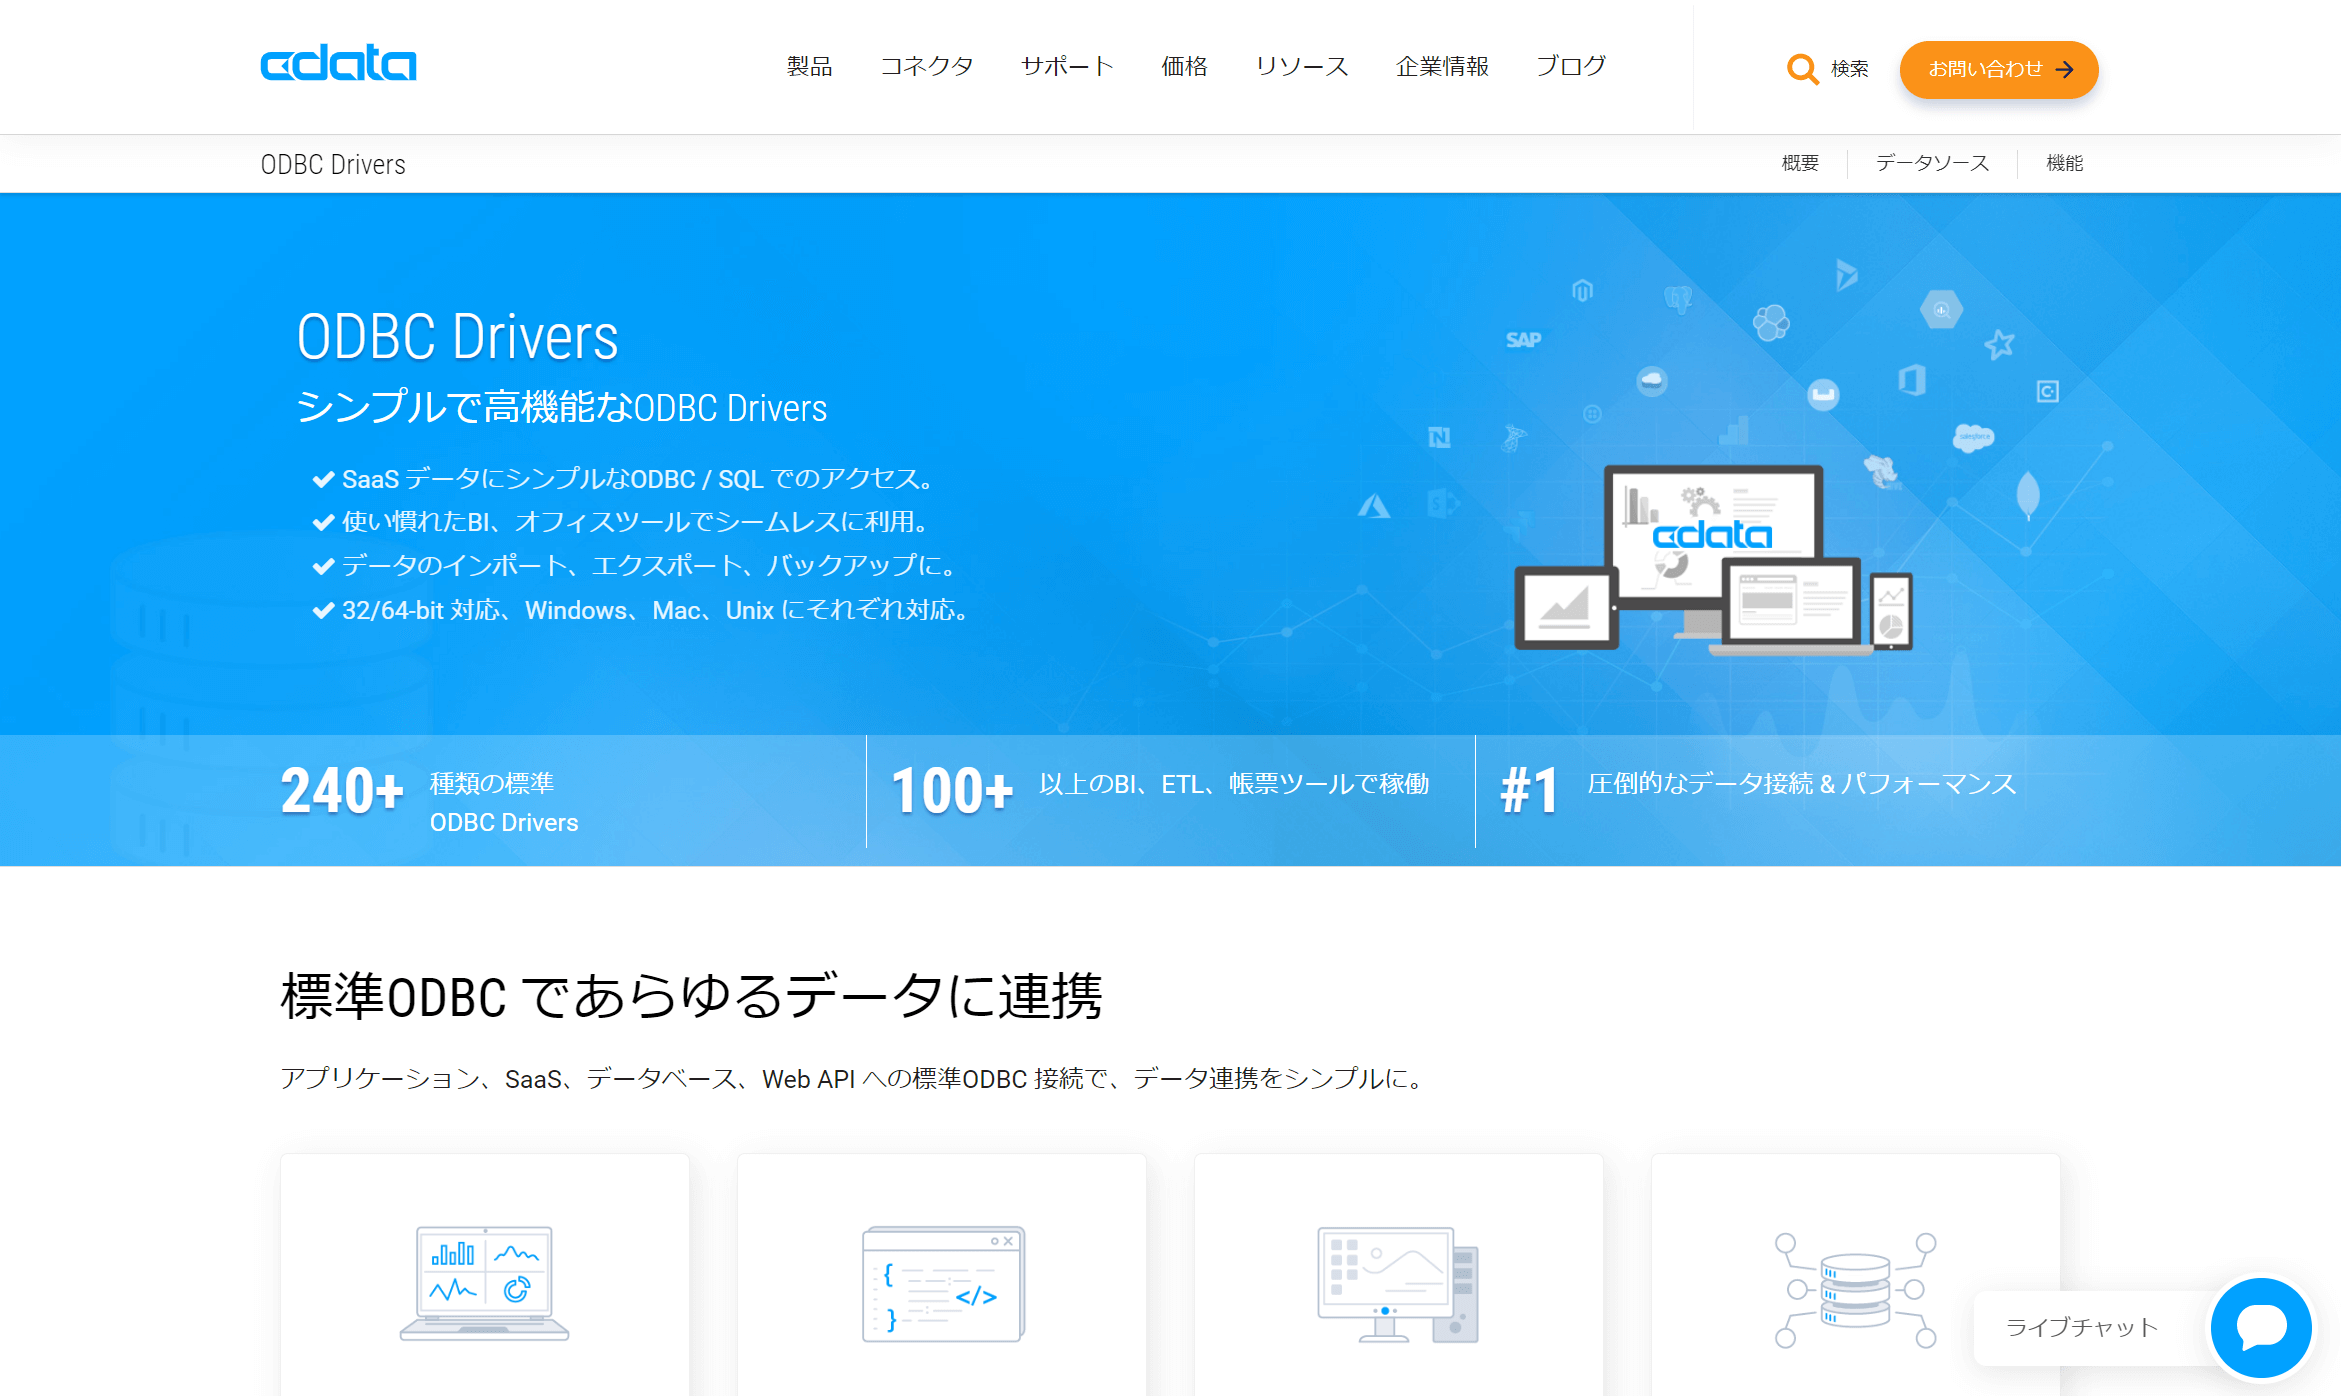
Task: Click the 価格 navigation link
Action: pyautogui.click(x=1184, y=66)
